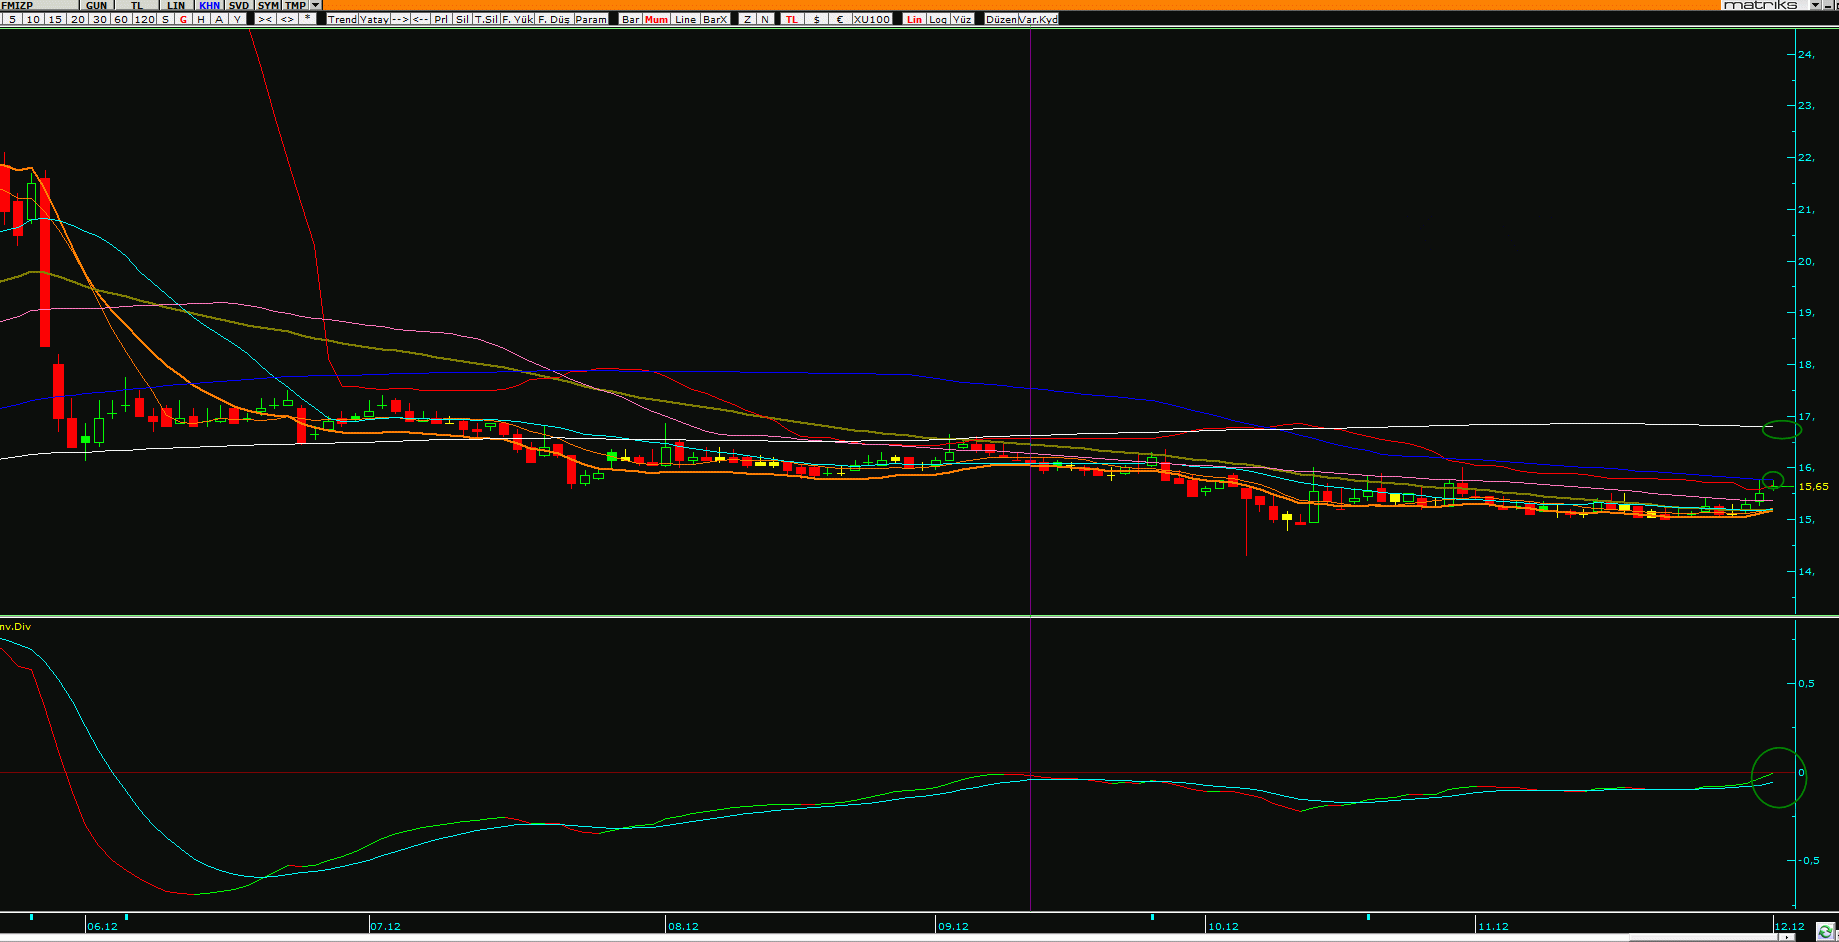
Task: Click the Trend drawing button
Action: [342, 19]
